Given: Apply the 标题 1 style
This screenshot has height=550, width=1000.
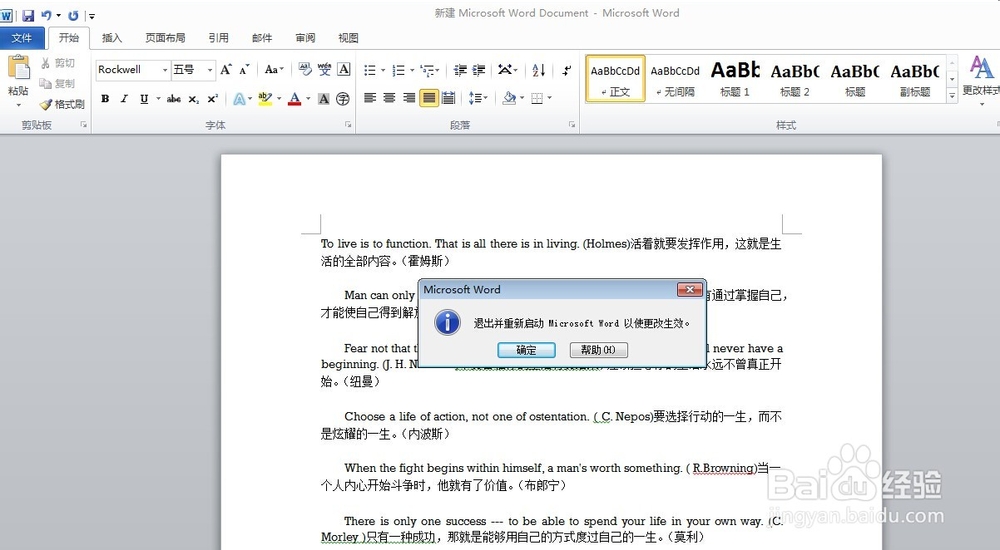Looking at the screenshot, I should (735, 79).
